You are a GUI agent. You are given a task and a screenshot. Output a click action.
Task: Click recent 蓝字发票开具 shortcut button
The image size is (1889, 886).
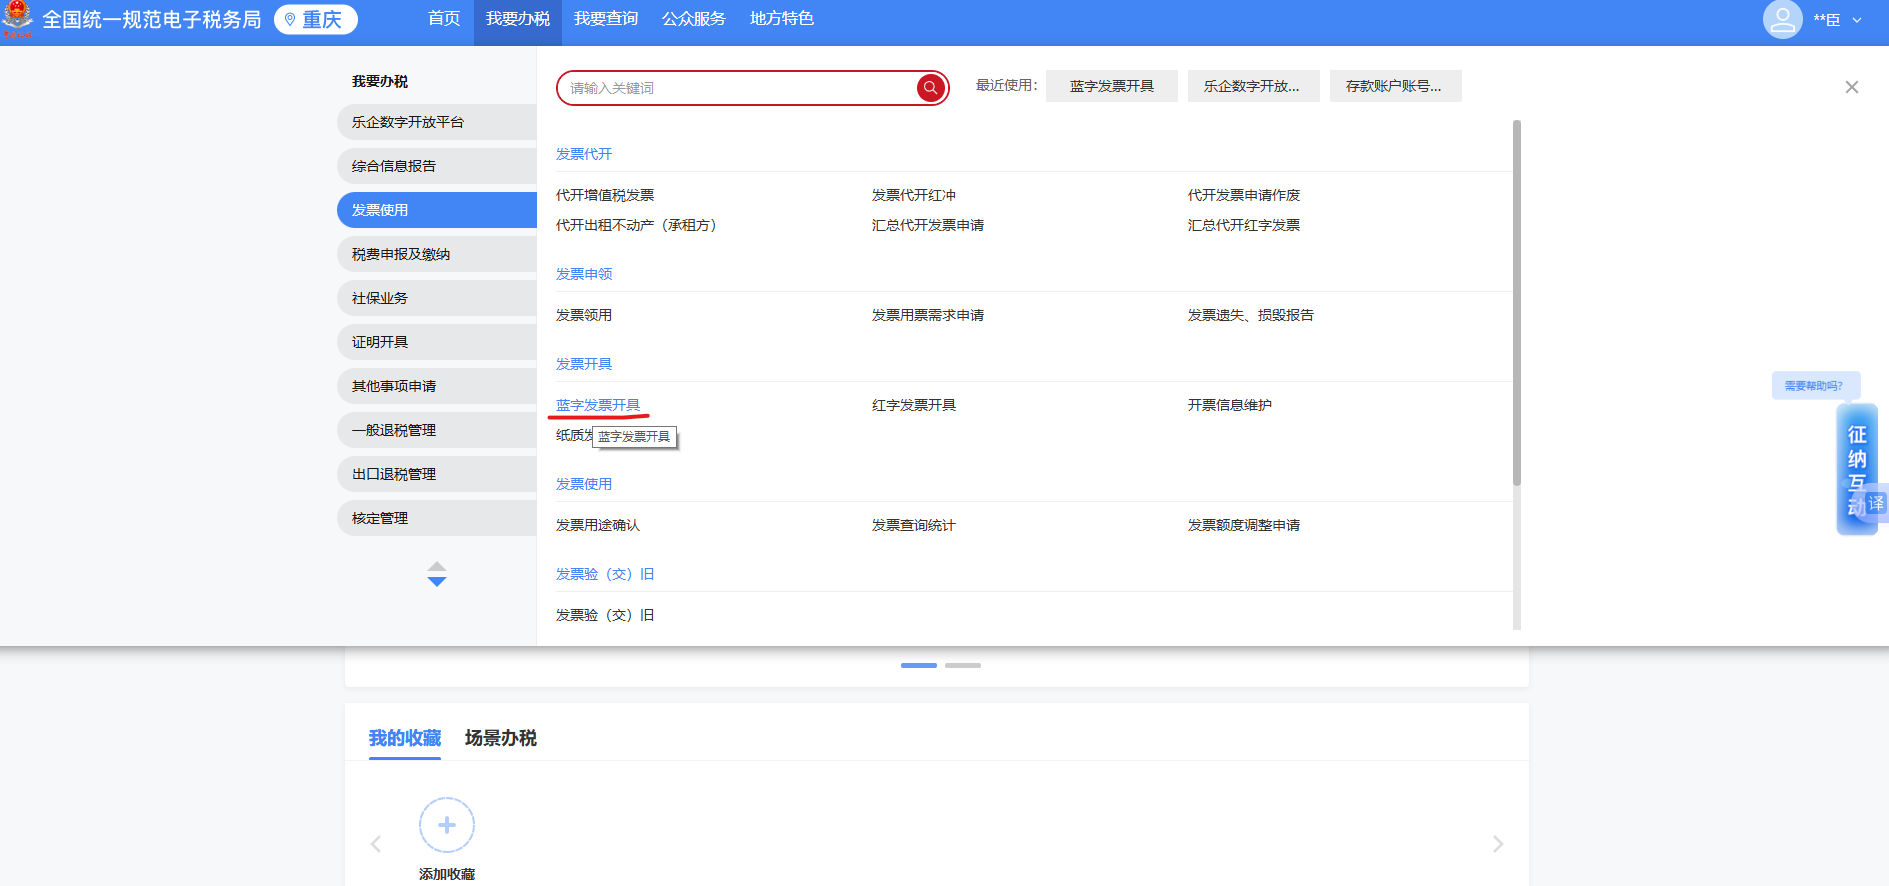(1112, 86)
